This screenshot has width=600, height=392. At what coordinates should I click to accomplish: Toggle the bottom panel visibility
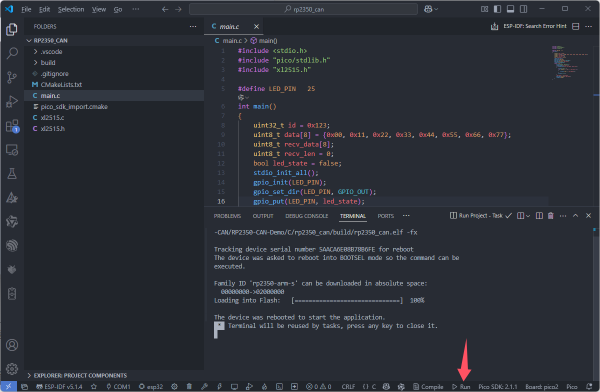tap(510, 9)
